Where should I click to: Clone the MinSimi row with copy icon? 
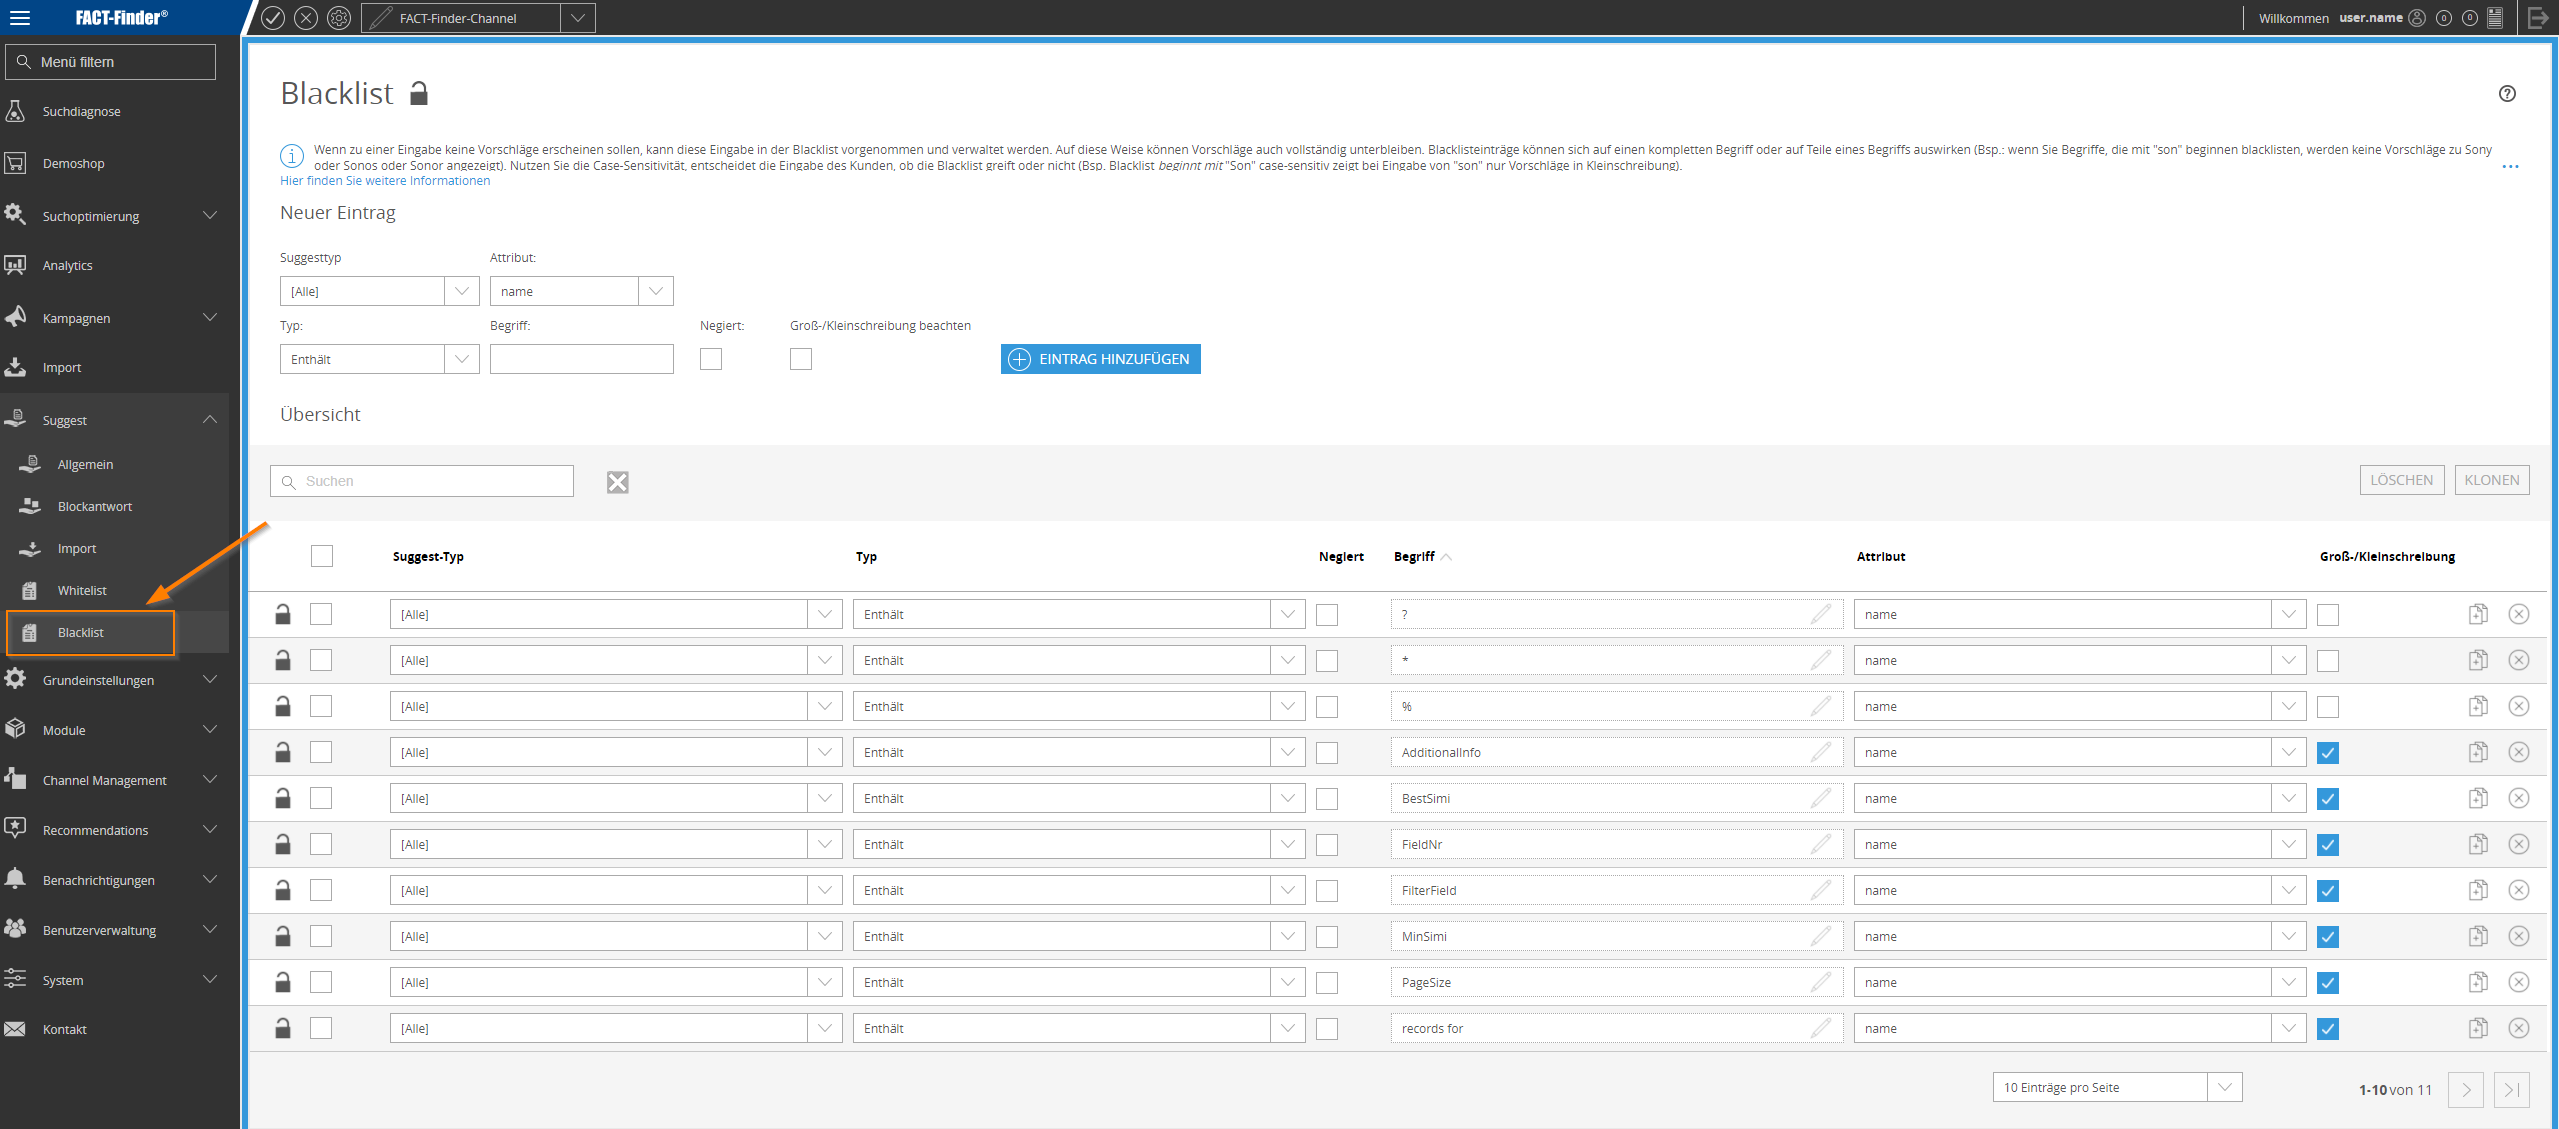(2478, 936)
